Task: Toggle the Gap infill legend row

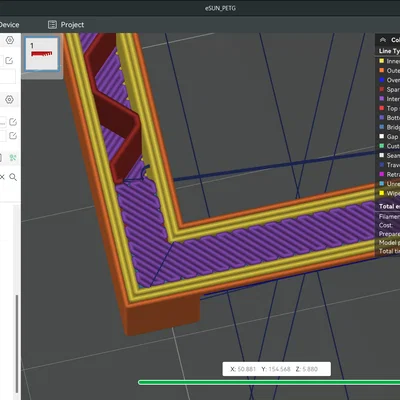Action: click(x=388, y=136)
